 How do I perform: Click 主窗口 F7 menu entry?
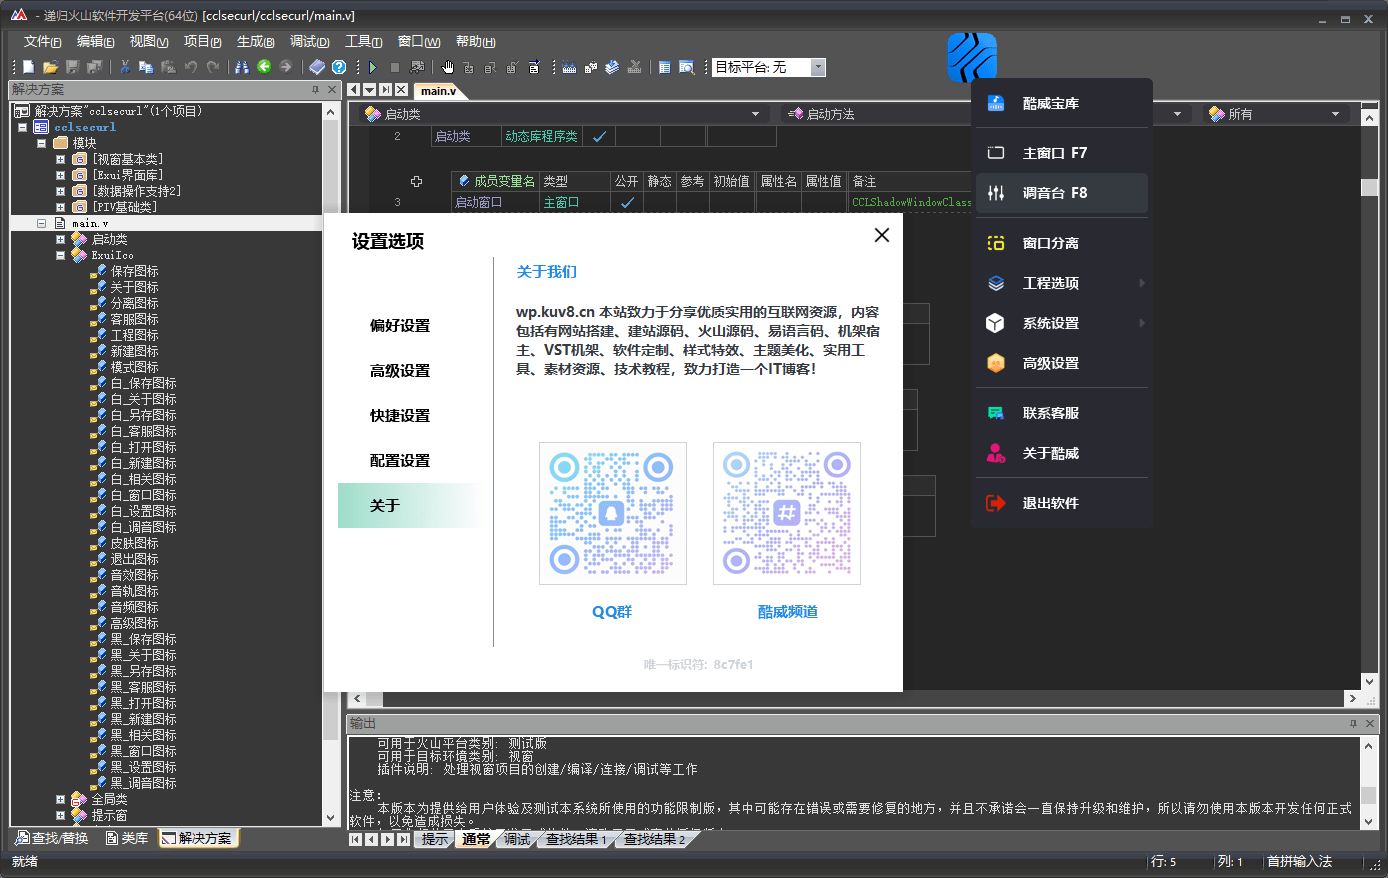pyautogui.click(x=1061, y=153)
